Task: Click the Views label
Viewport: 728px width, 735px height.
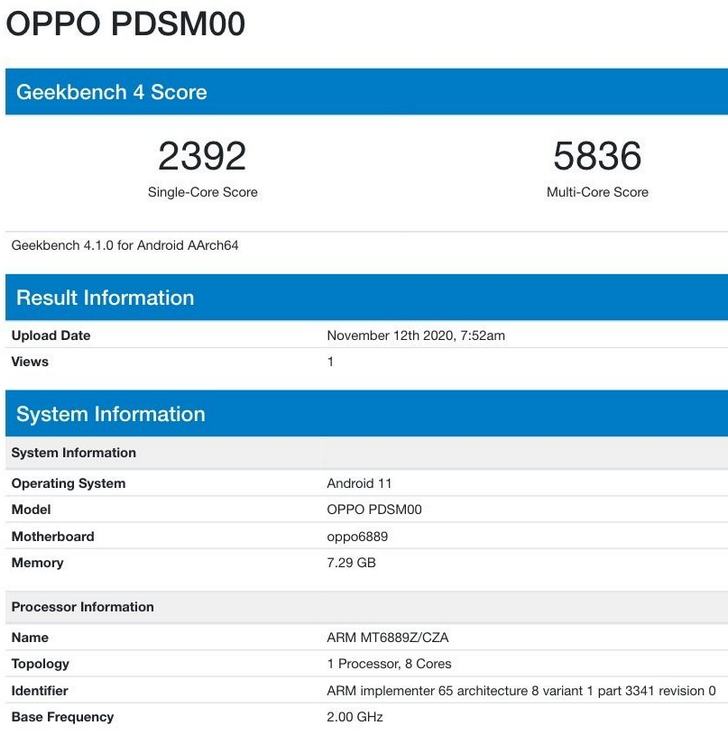Action: [x=30, y=361]
